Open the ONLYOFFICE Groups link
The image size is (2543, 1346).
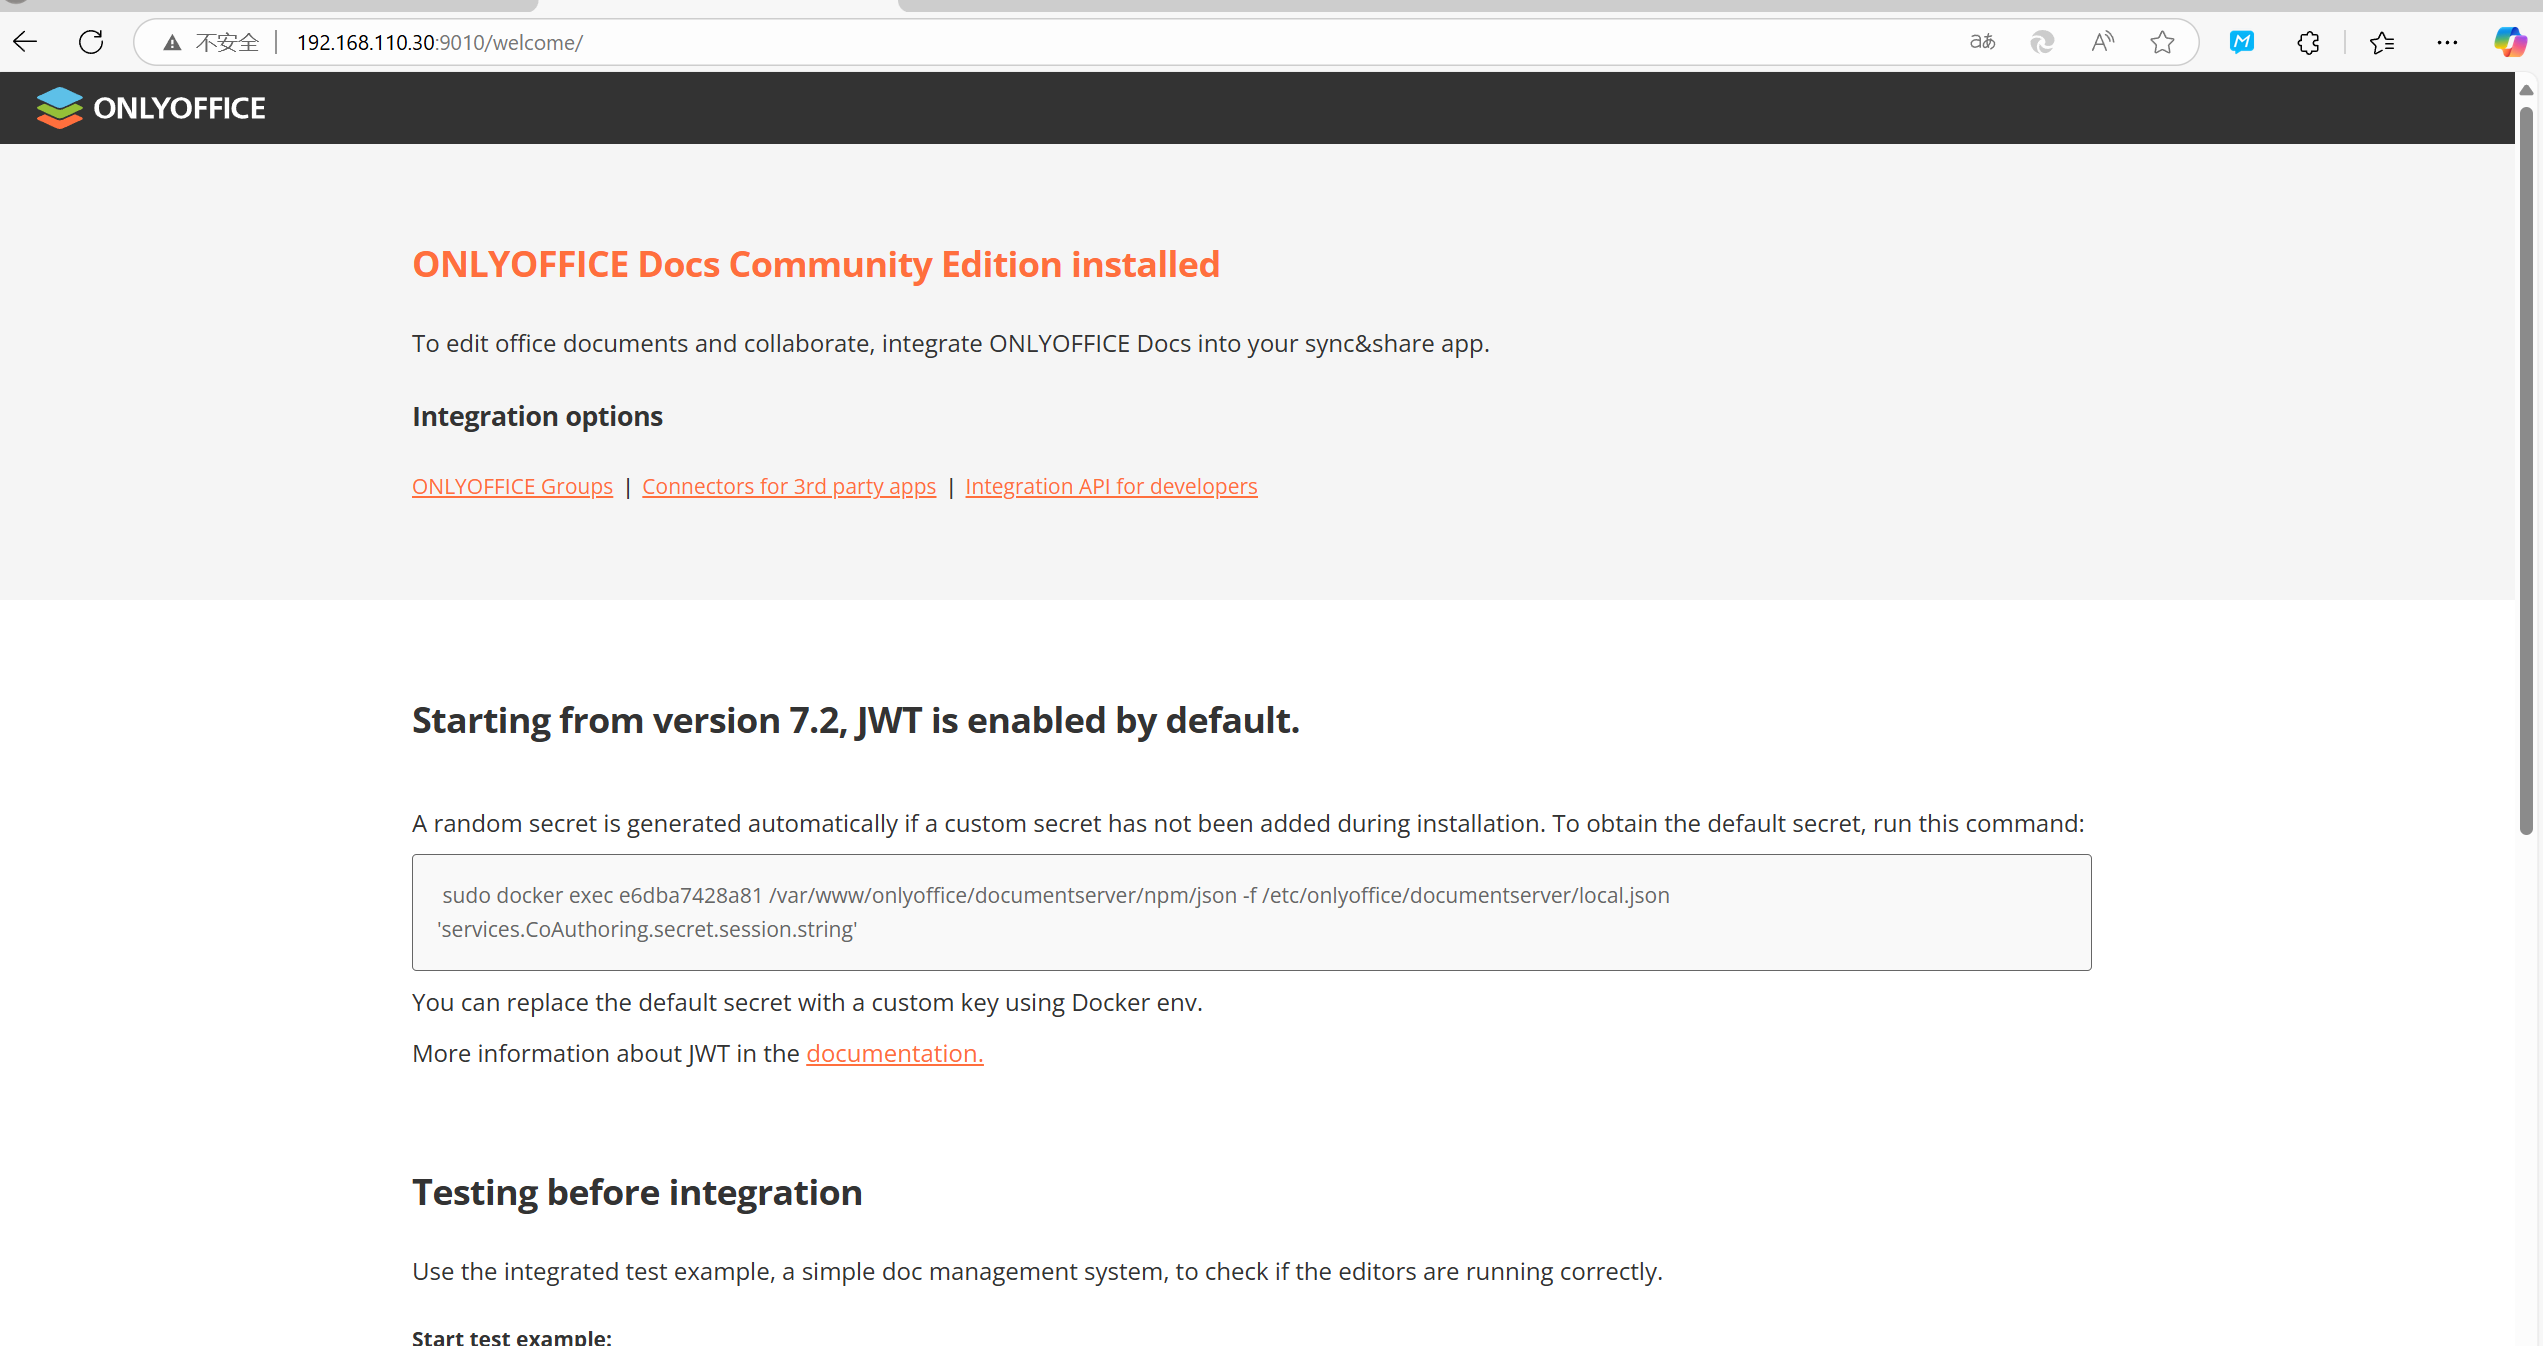pos(512,486)
